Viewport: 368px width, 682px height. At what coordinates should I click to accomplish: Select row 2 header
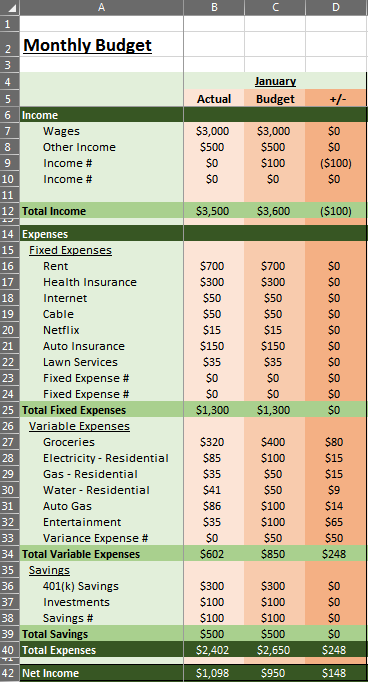click(10, 44)
